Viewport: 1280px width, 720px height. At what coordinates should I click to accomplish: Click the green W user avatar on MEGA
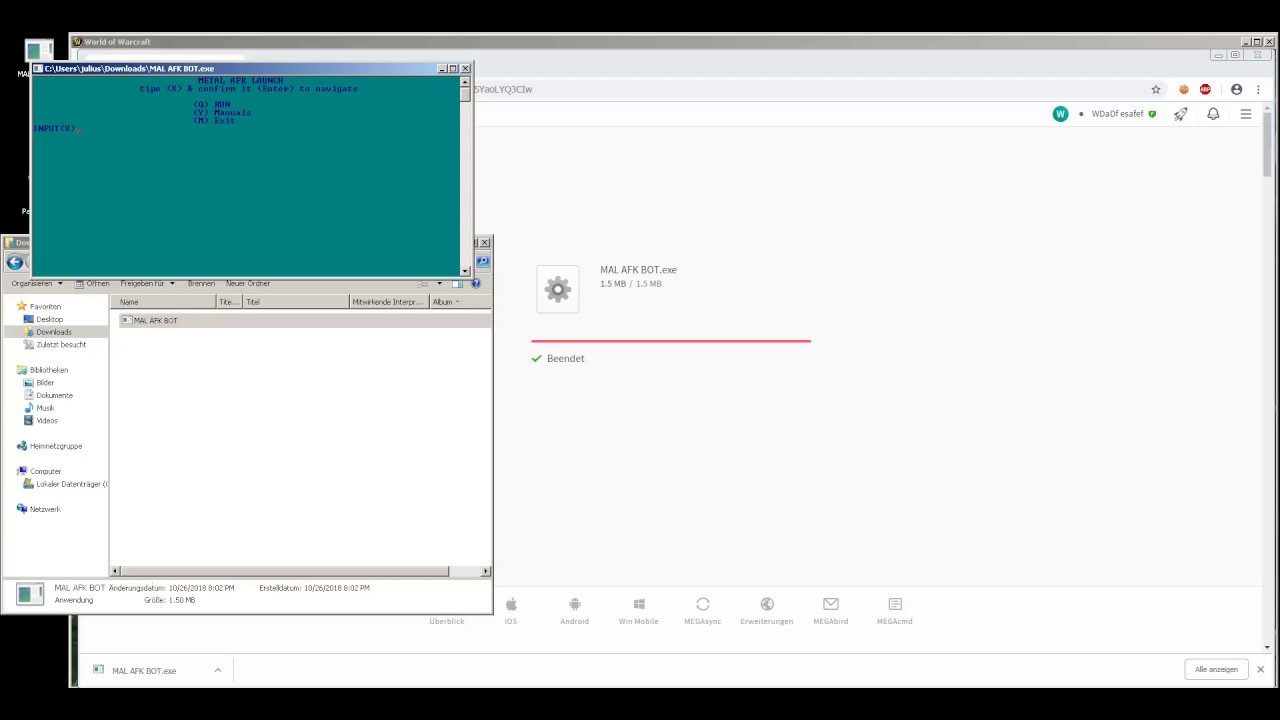pyautogui.click(x=1060, y=114)
